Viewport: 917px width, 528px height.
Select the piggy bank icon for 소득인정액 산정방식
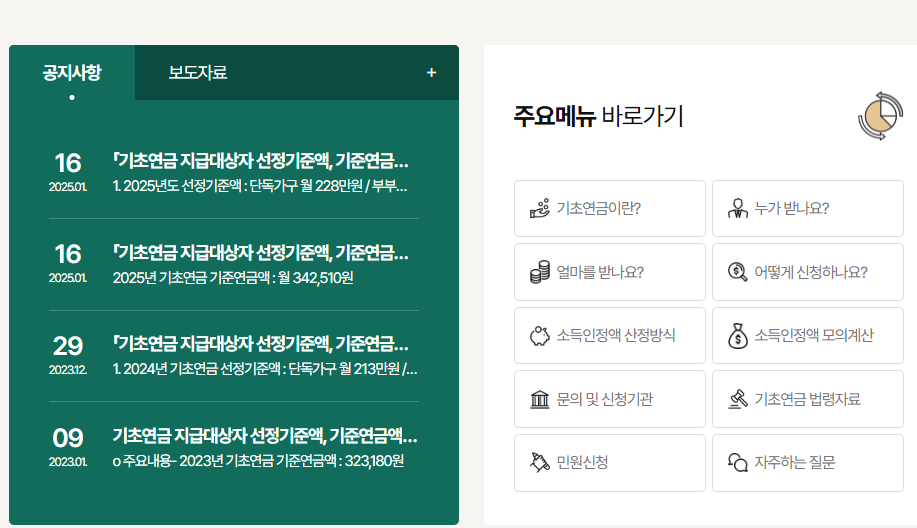[540, 336]
